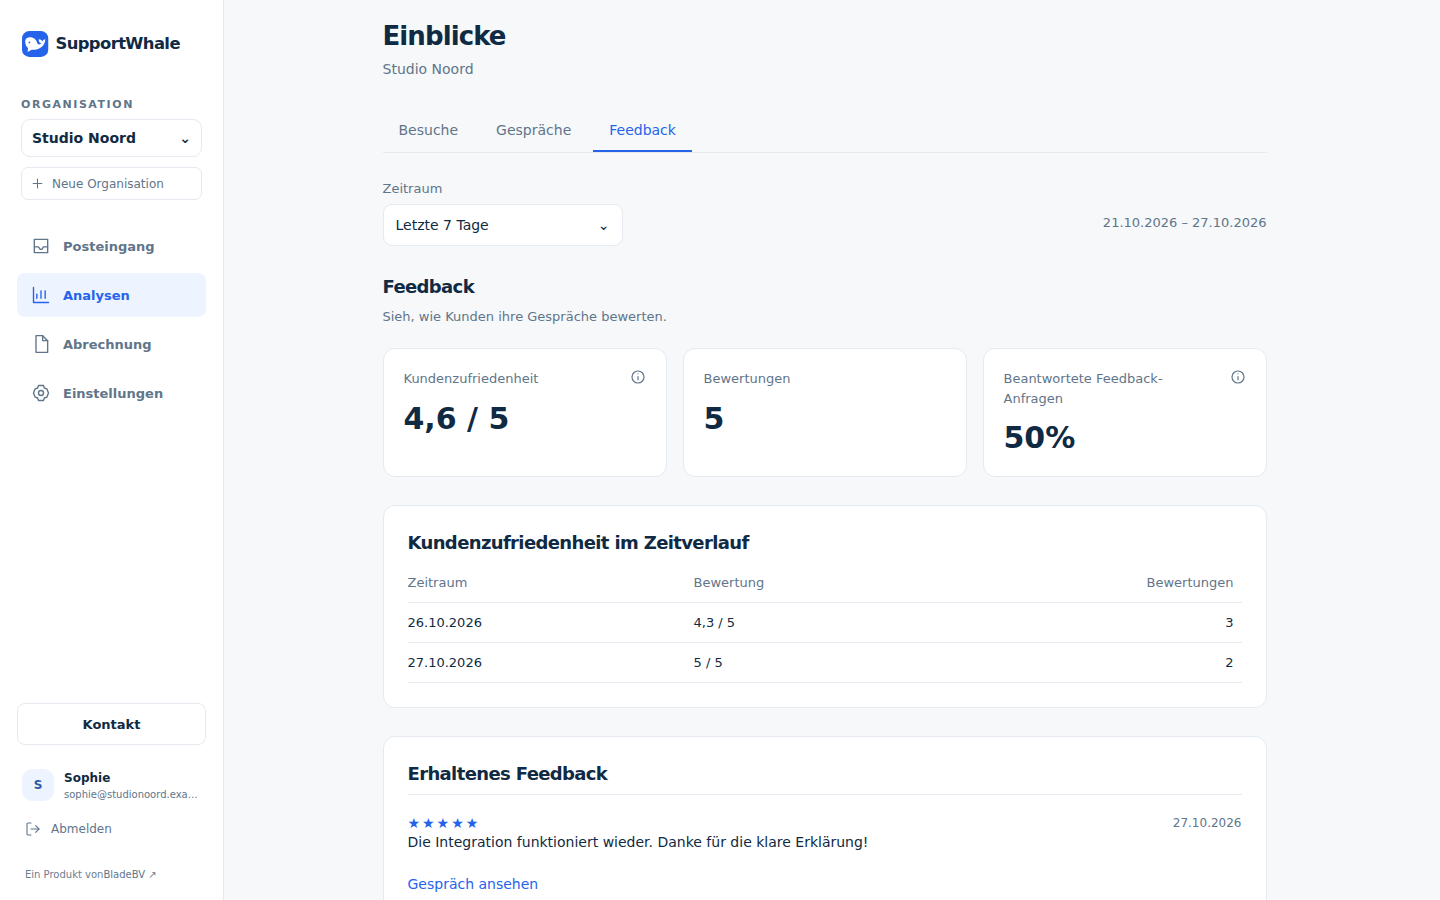Image resolution: width=1440 pixels, height=900 pixels.
Task: Click the feedback text about Integration
Action: [638, 842]
